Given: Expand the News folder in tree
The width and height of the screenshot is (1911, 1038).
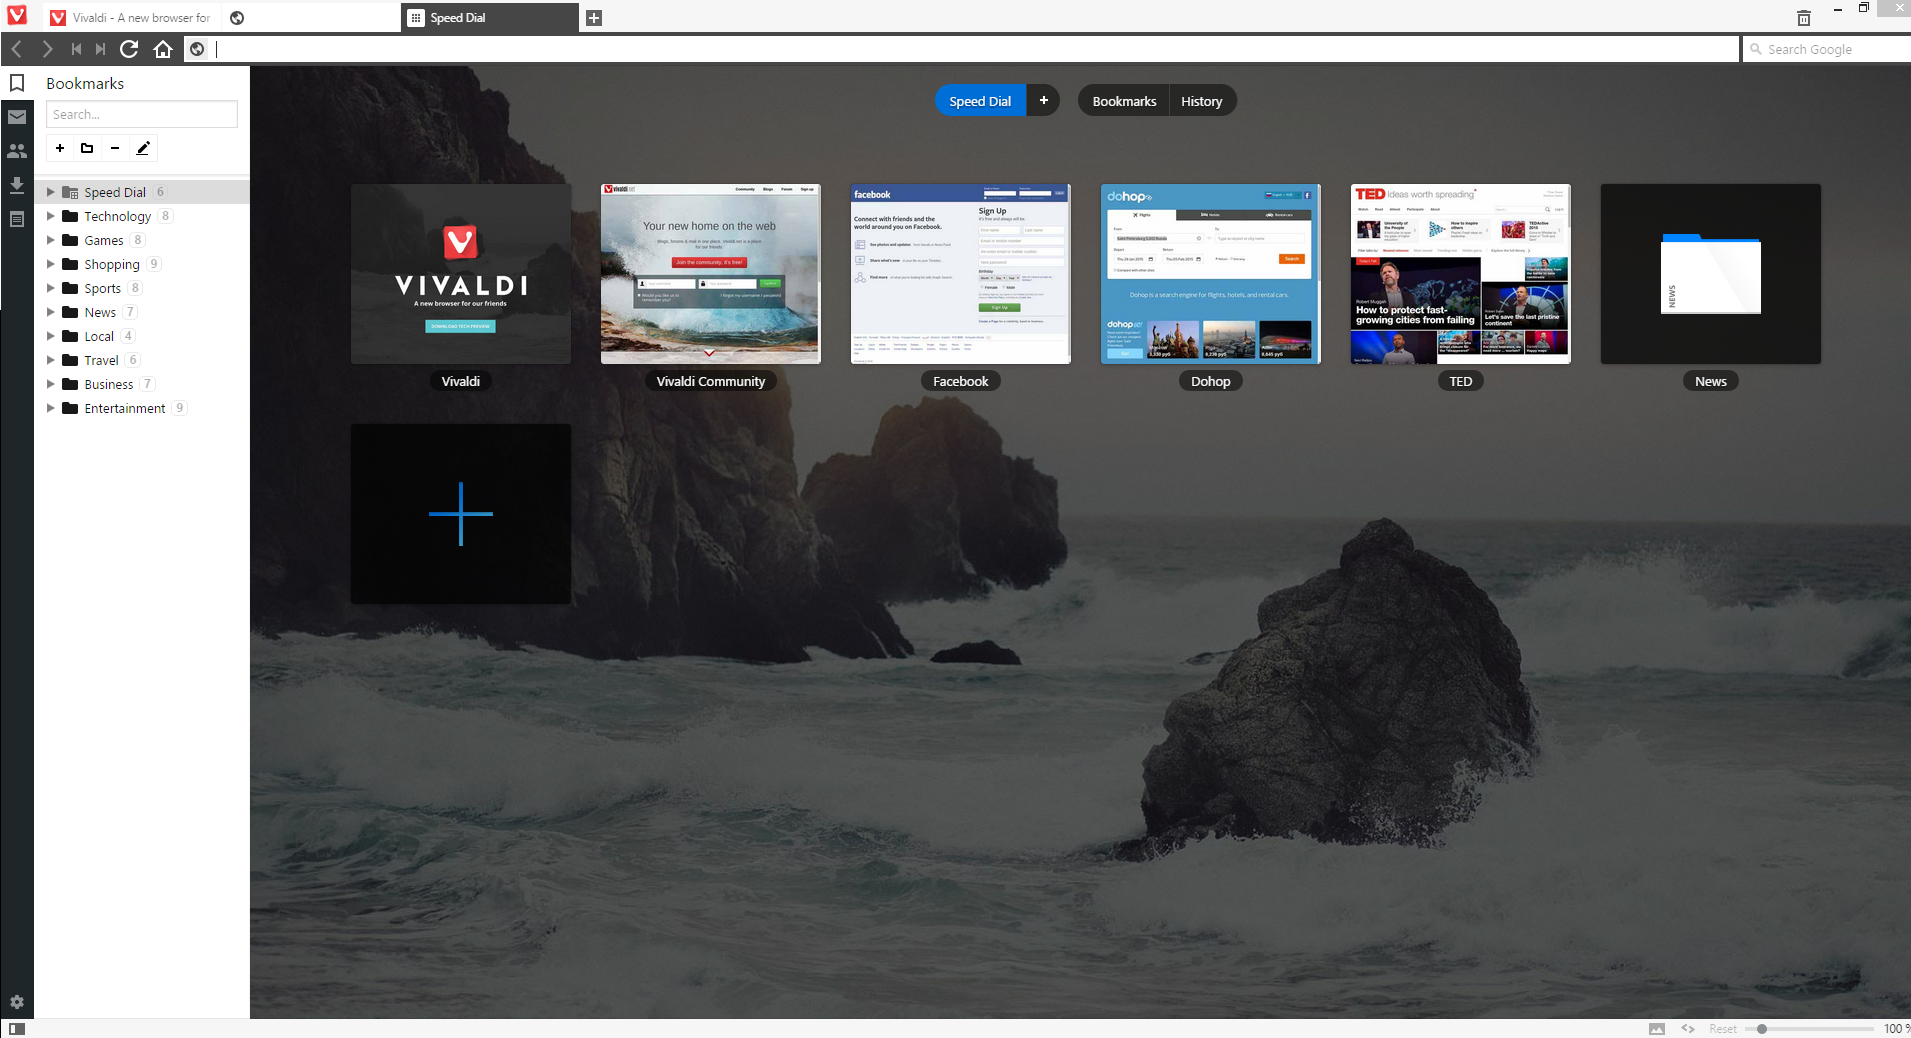Looking at the screenshot, I should 50,312.
